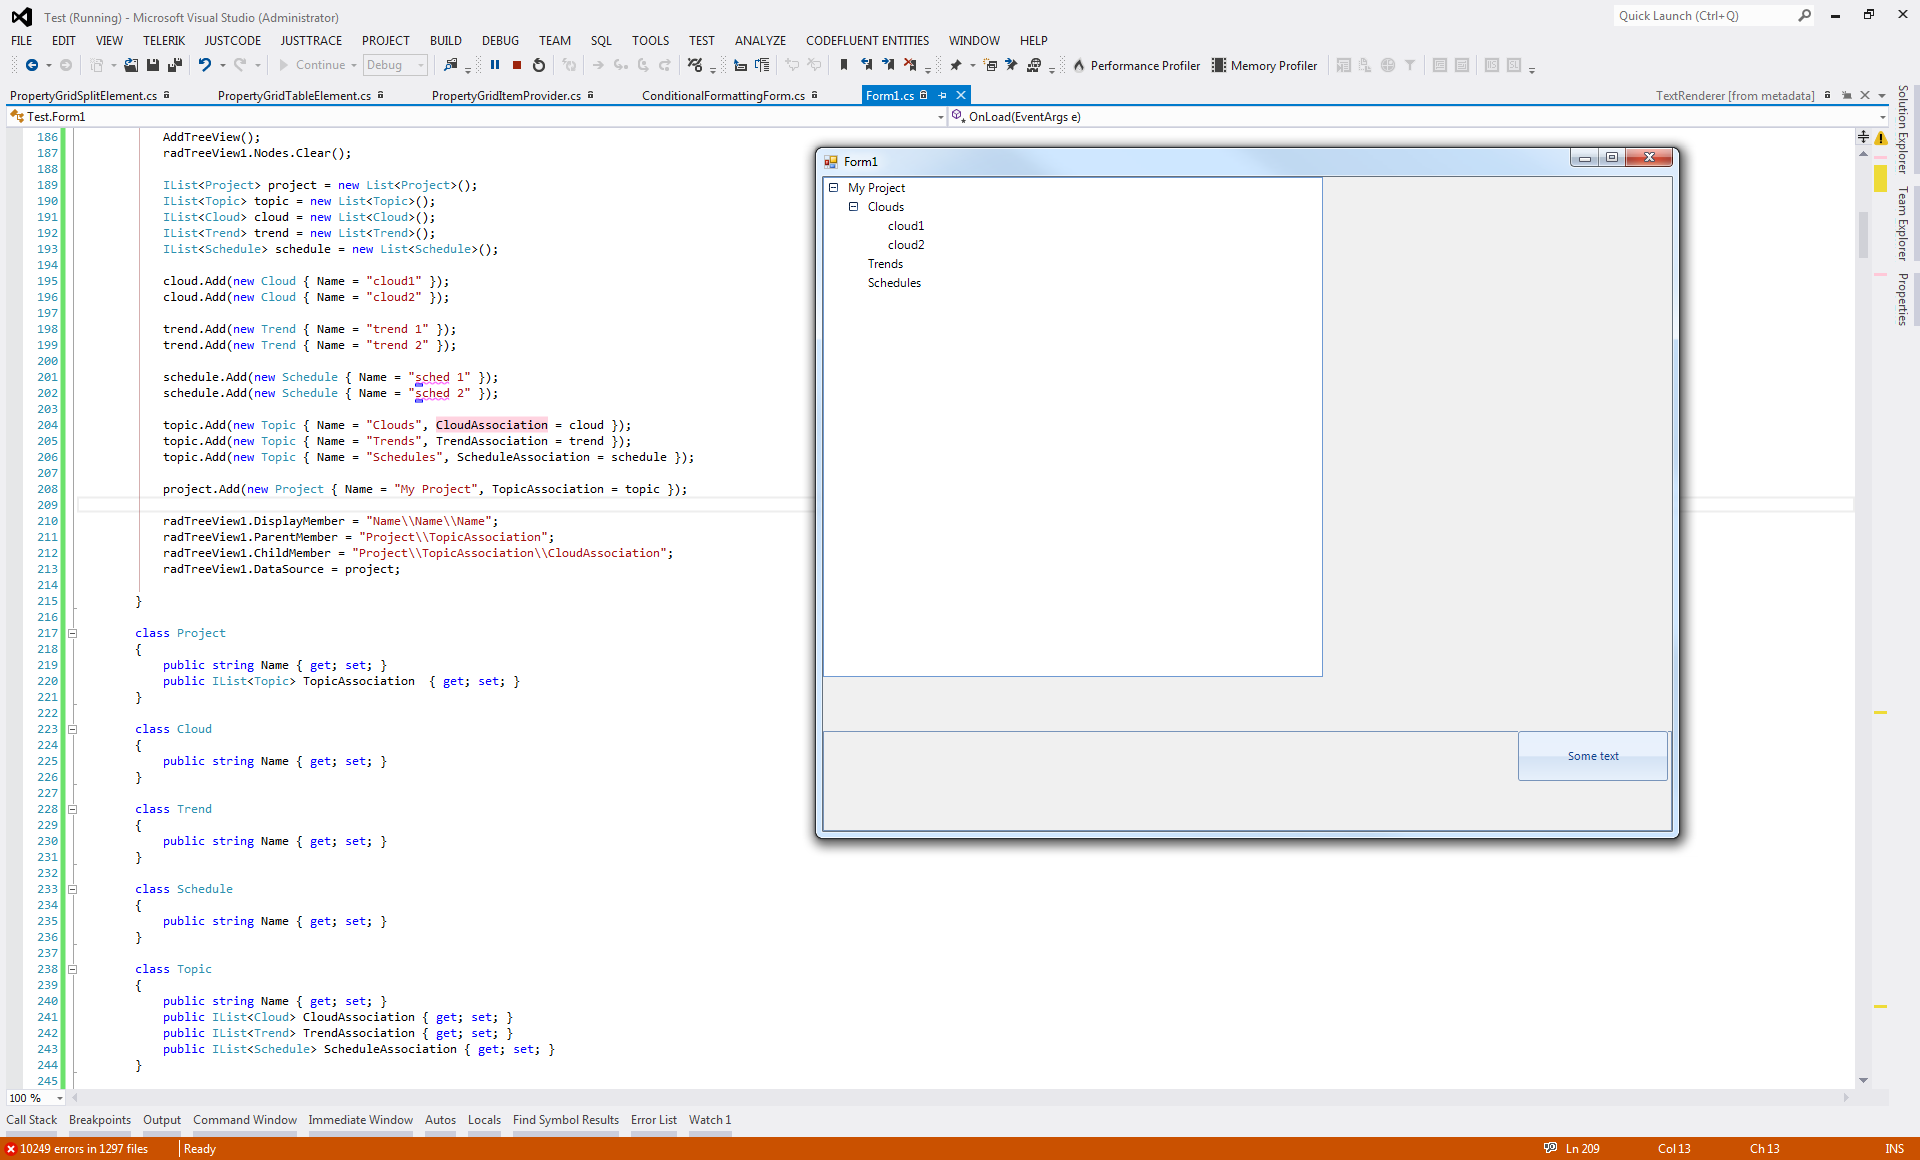Click the Restart debugging icon
The height and width of the screenshot is (1160, 1920).
point(539,65)
